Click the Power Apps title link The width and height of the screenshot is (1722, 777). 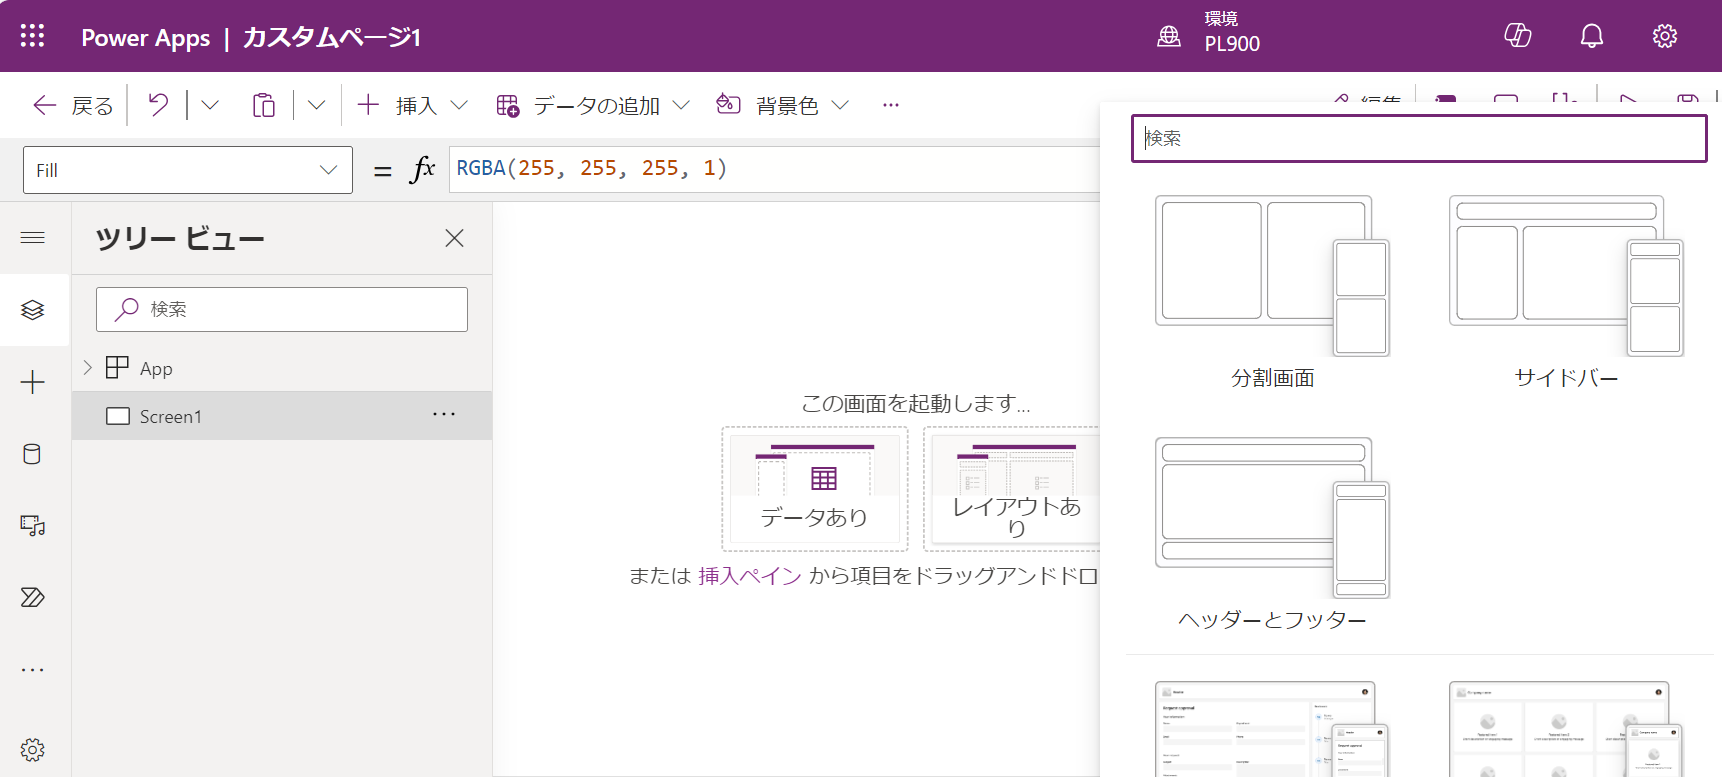146,38
